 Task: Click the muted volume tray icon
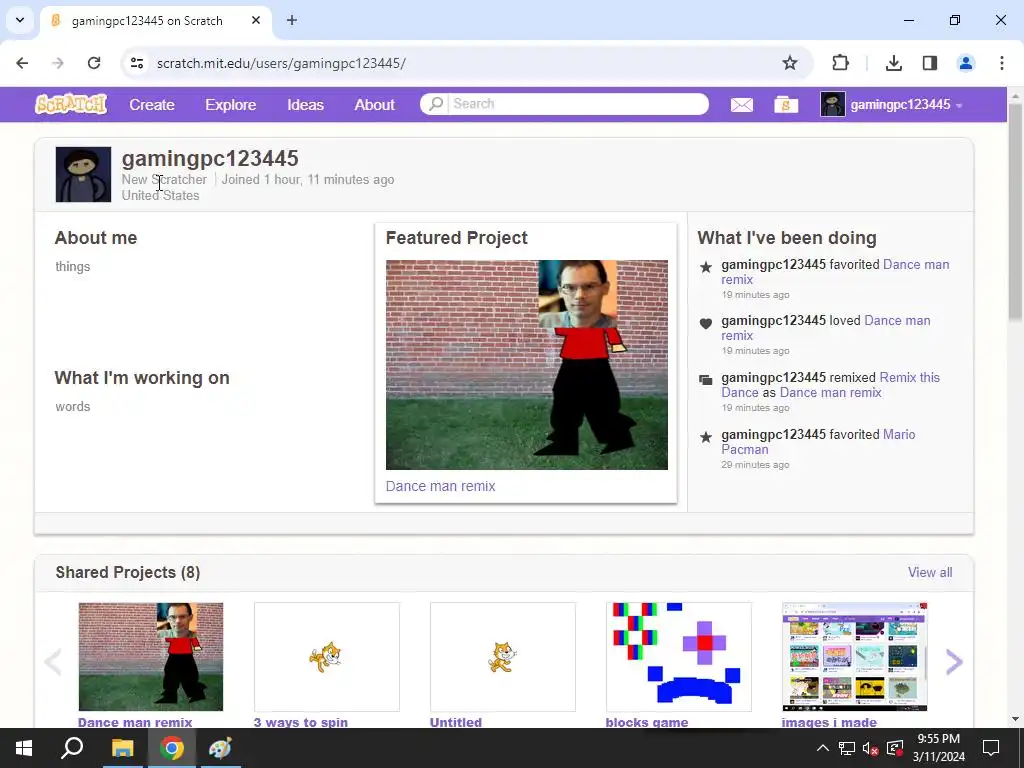870,748
